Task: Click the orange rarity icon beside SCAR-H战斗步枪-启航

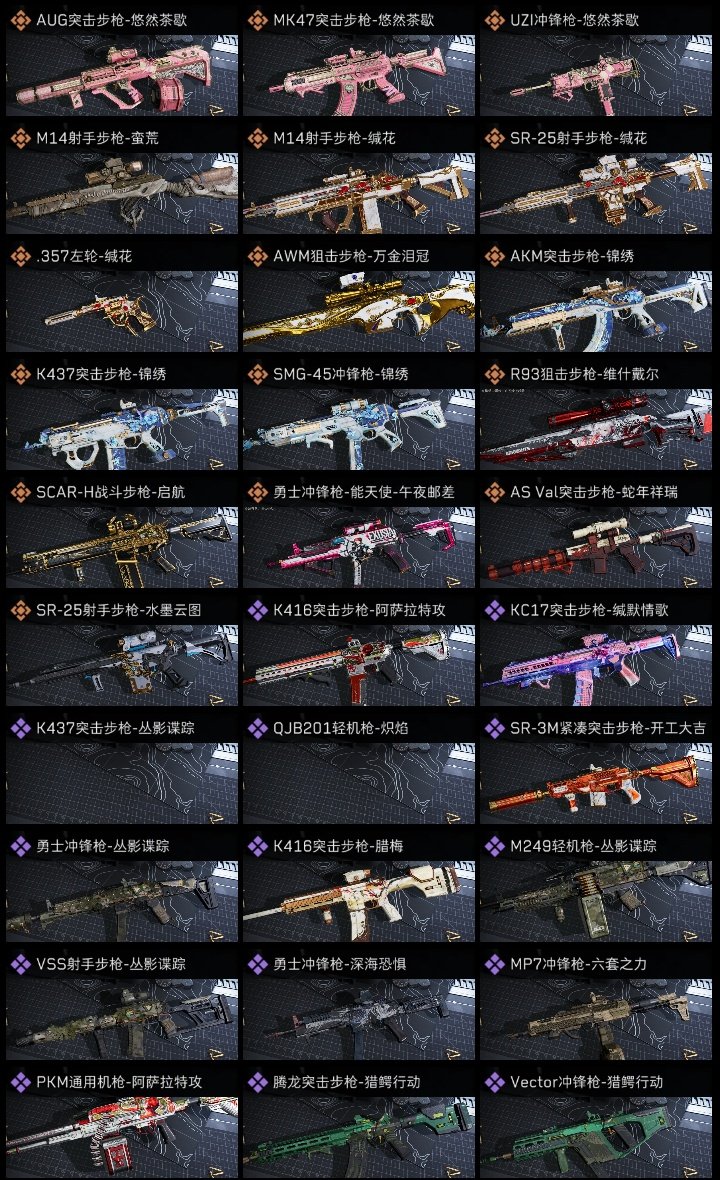Action: coord(20,492)
